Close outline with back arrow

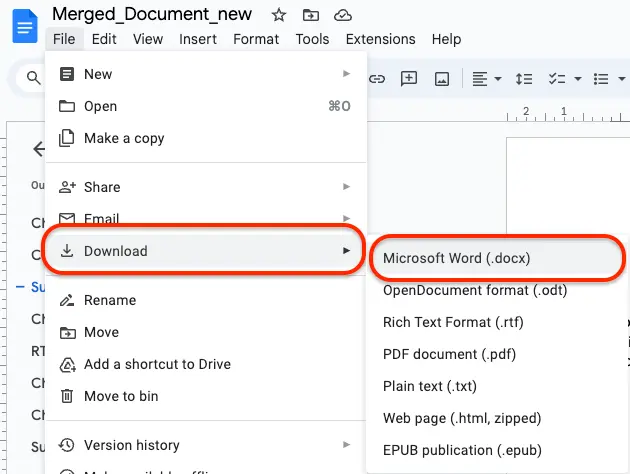pos(39,149)
